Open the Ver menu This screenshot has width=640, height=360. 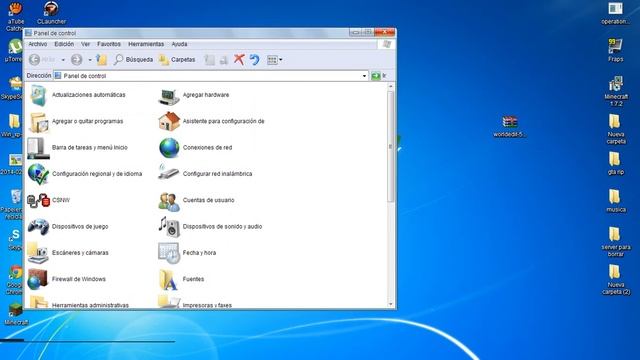85,44
